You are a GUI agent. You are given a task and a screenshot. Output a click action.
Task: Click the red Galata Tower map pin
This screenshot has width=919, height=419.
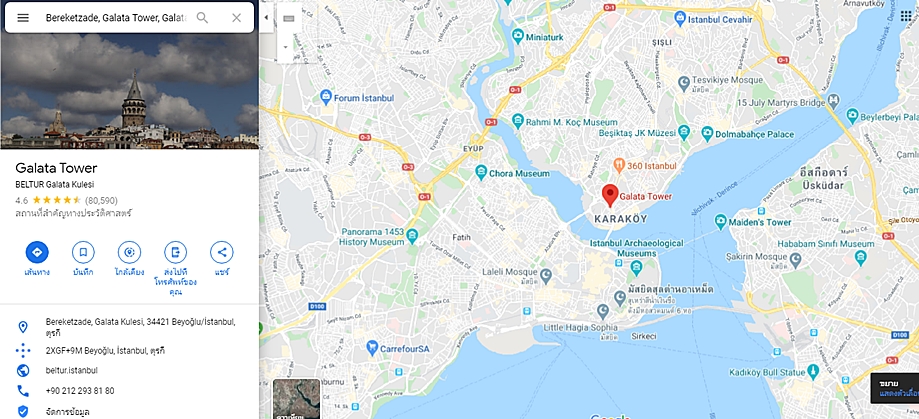610,196
